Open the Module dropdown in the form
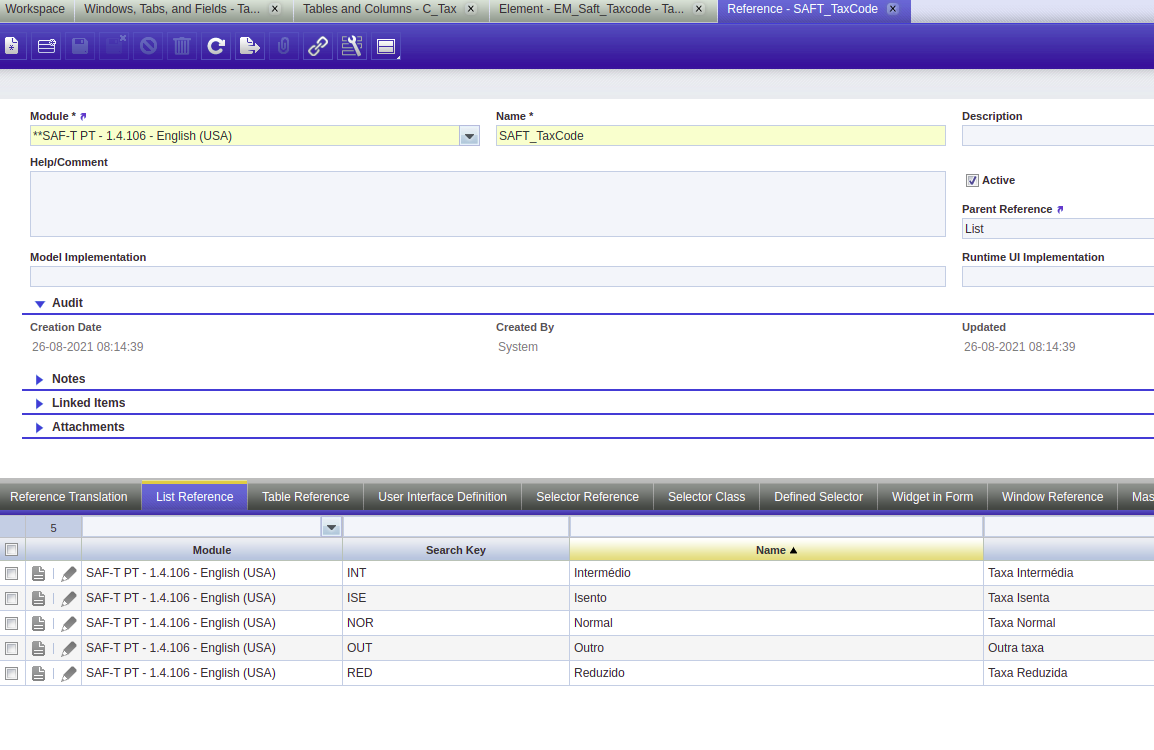The width and height of the screenshot is (1154, 750). tap(469, 136)
